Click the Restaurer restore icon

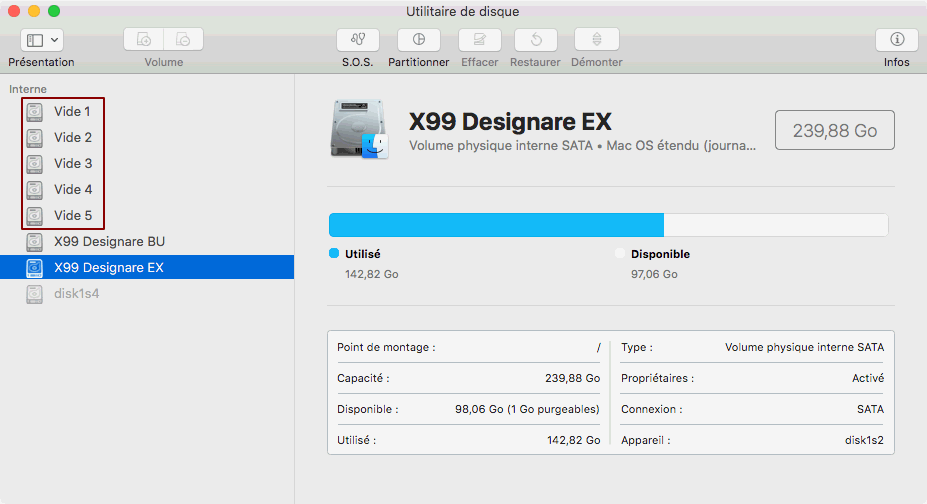click(x=536, y=40)
